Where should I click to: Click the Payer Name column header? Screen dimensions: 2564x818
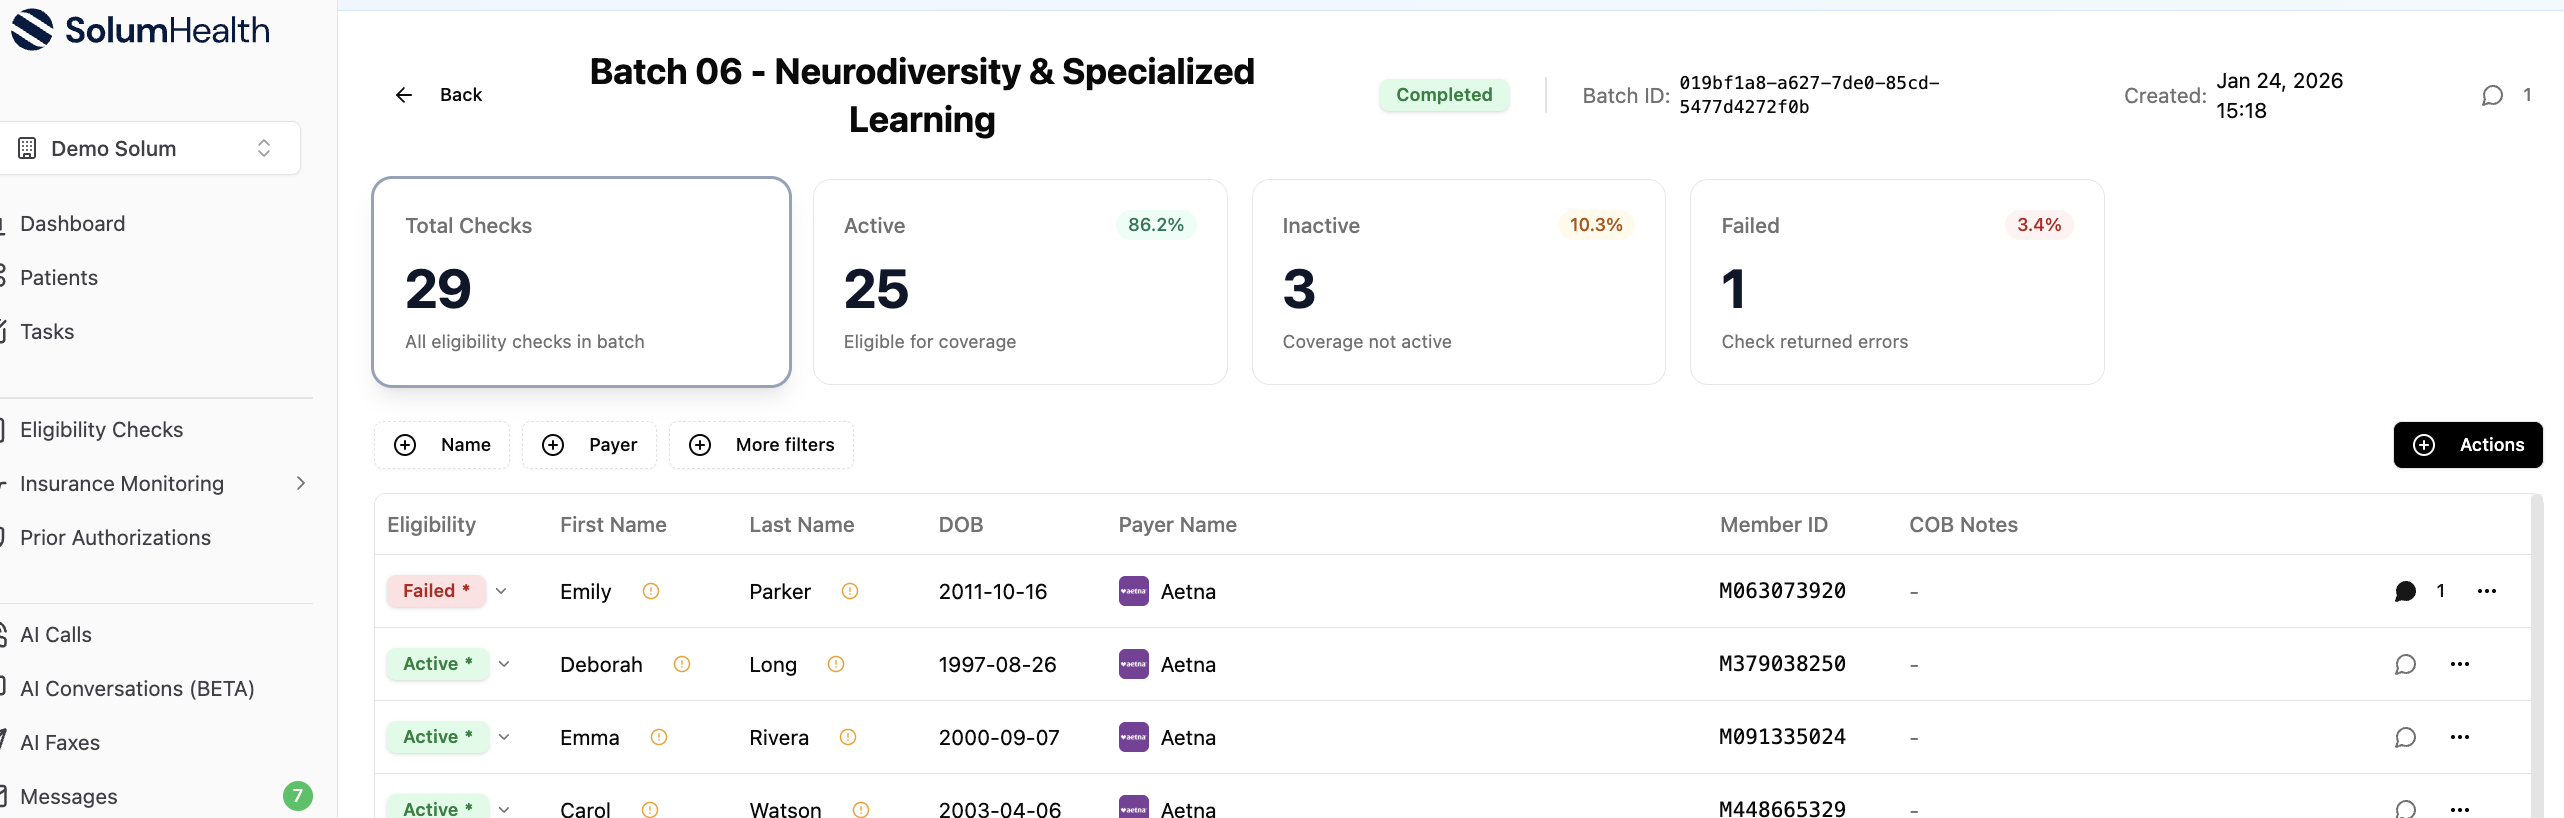coord(1177,525)
